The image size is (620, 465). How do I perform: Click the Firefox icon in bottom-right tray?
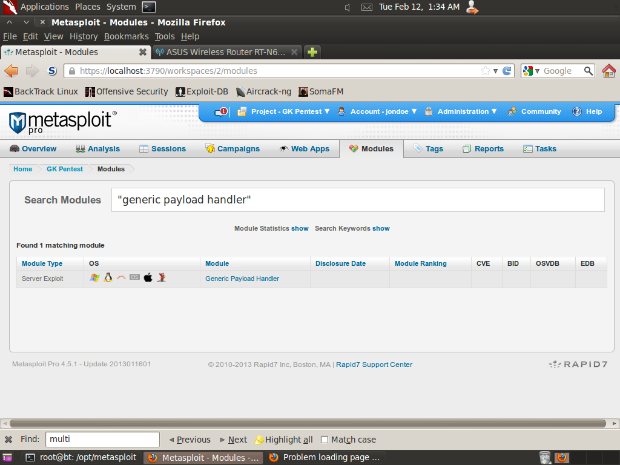[x=562, y=458]
